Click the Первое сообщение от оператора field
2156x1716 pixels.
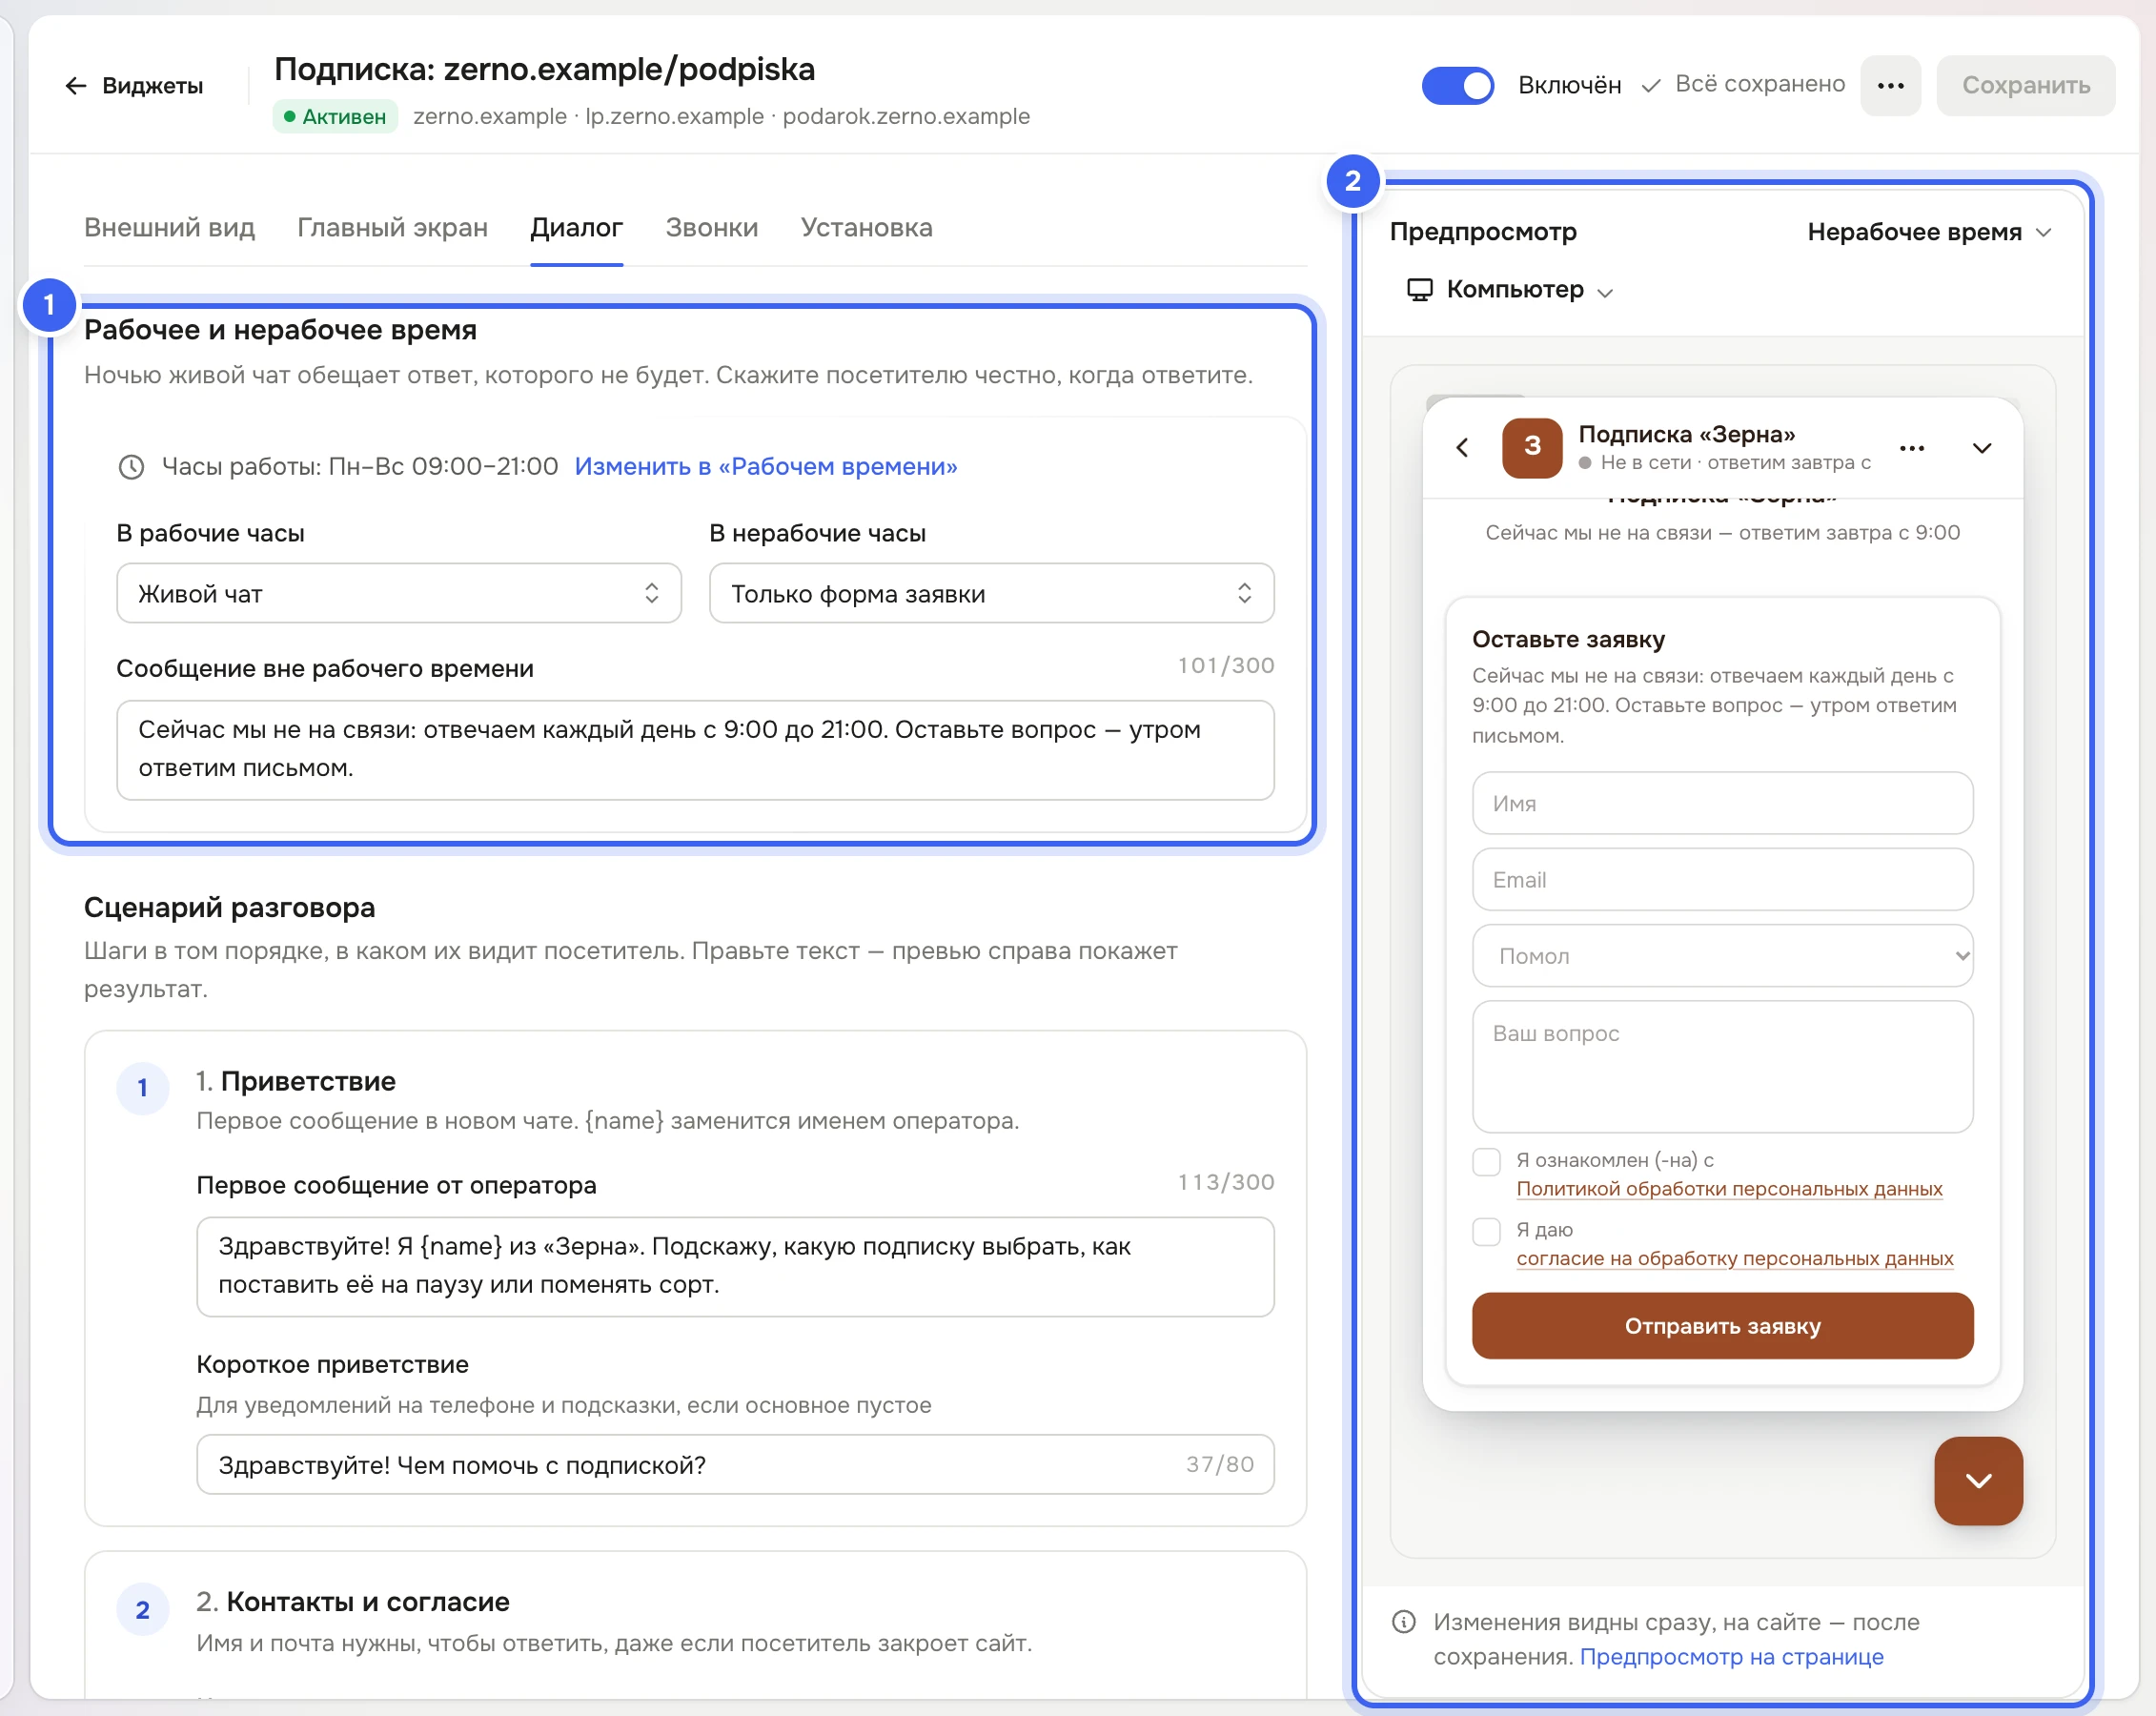point(735,1267)
